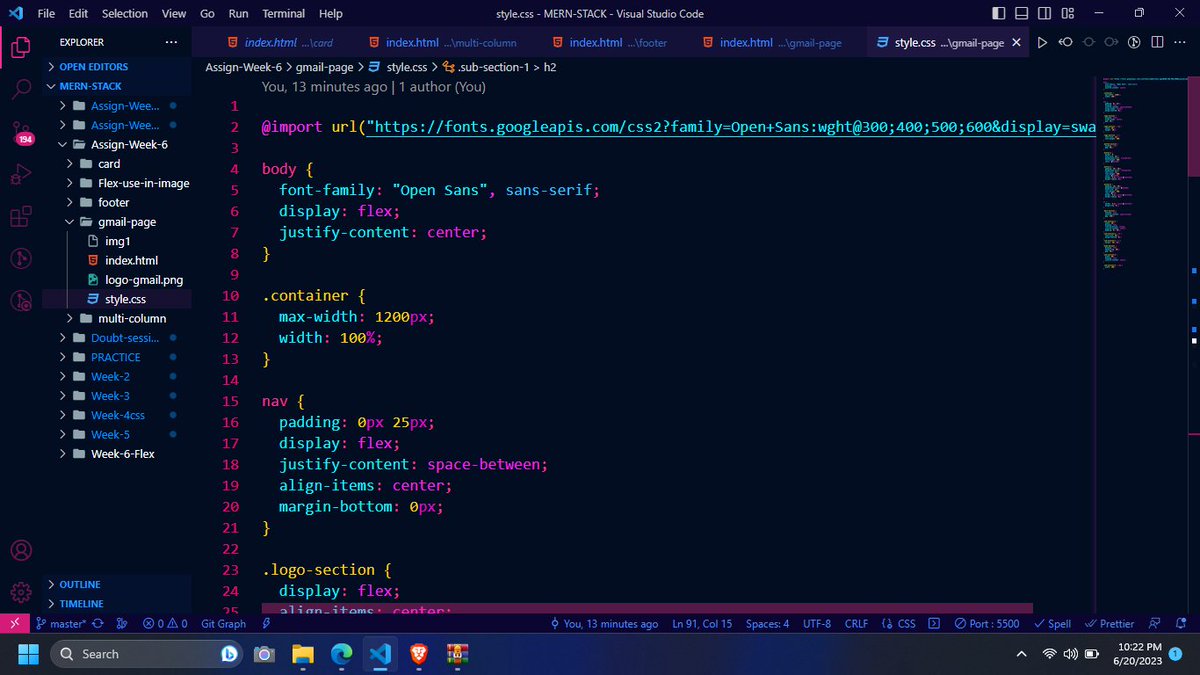
Task: Open the File menu
Action: pyautogui.click(x=46, y=14)
